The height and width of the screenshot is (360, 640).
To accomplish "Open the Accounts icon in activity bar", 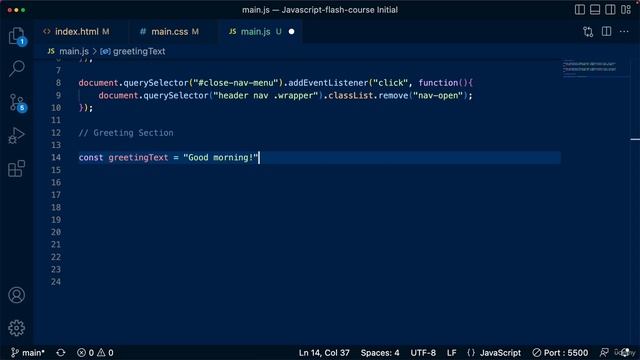I will (17, 295).
